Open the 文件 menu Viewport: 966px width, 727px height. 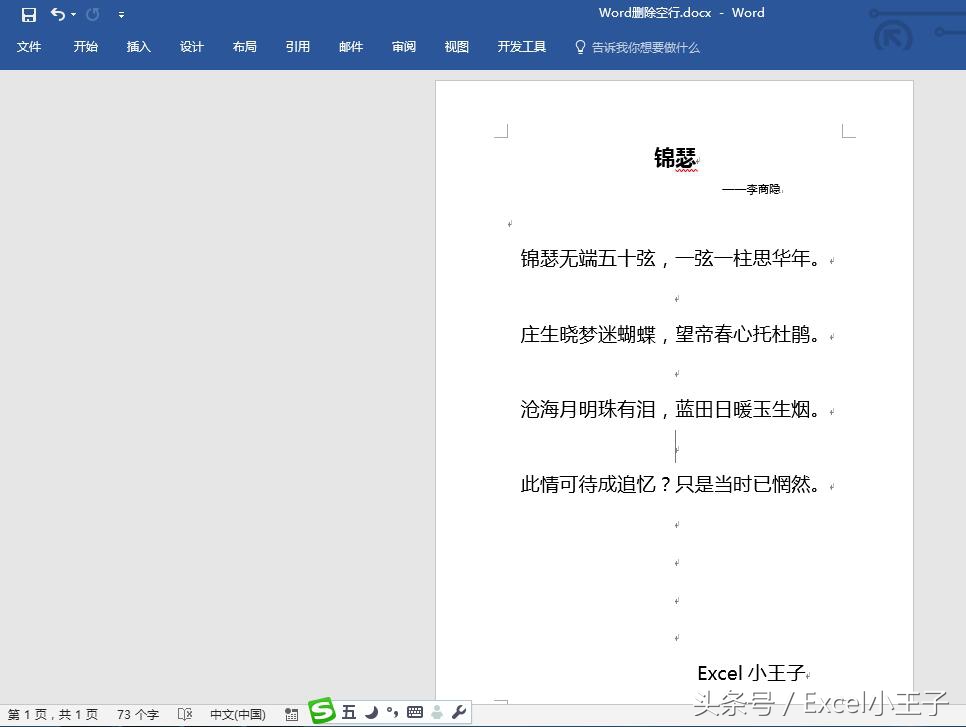tap(29, 46)
